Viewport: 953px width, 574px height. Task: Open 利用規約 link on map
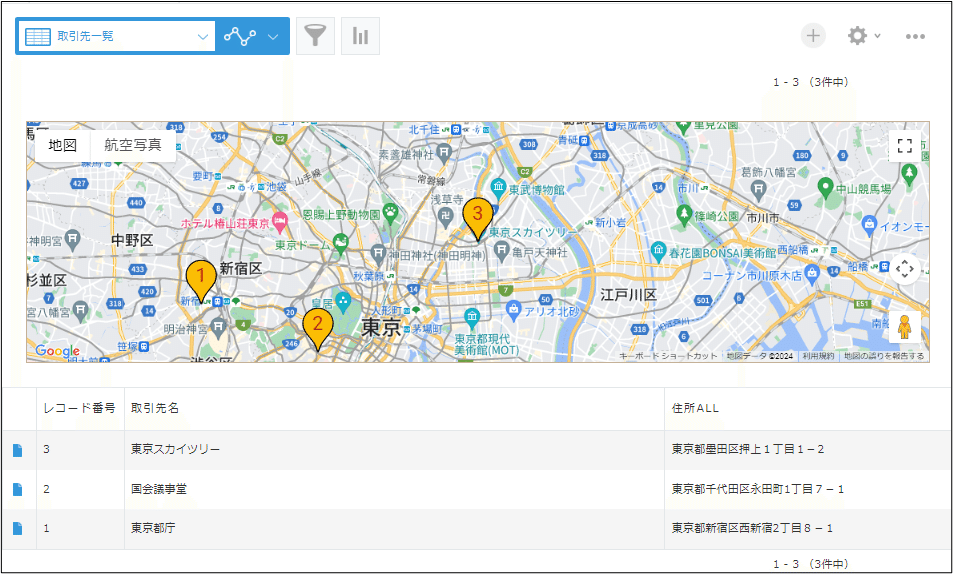818,356
